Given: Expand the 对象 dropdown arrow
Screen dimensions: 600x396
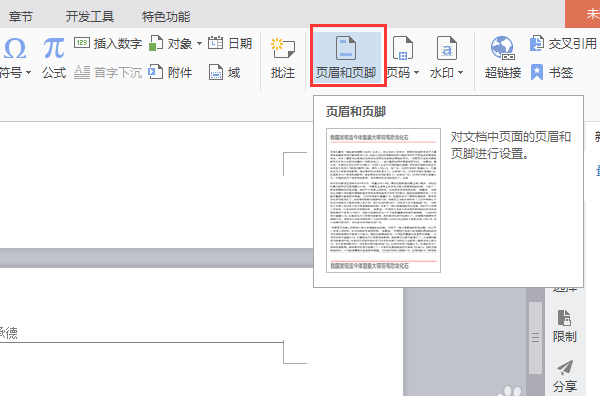Looking at the screenshot, I should pyautogui.click(x=199, y=44).
